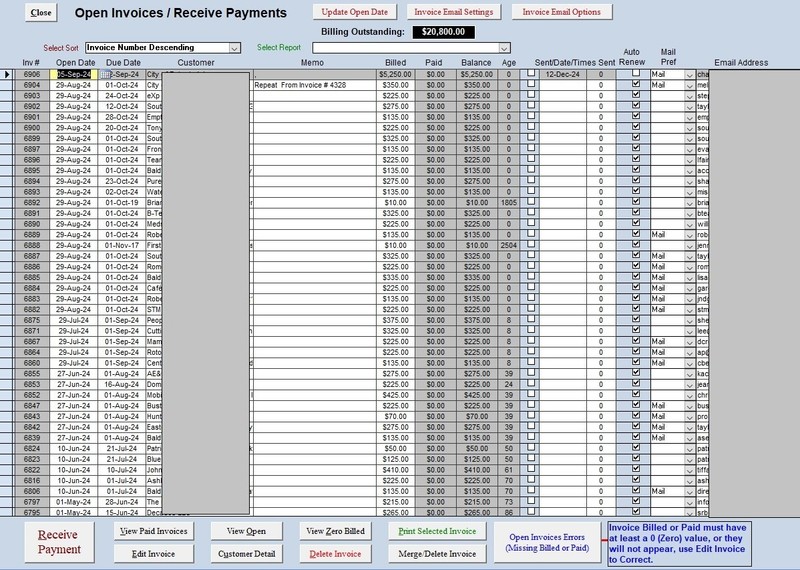Click the Email Address column header
800x570 pixels.
pyautogui.click(x=741, y=63)
